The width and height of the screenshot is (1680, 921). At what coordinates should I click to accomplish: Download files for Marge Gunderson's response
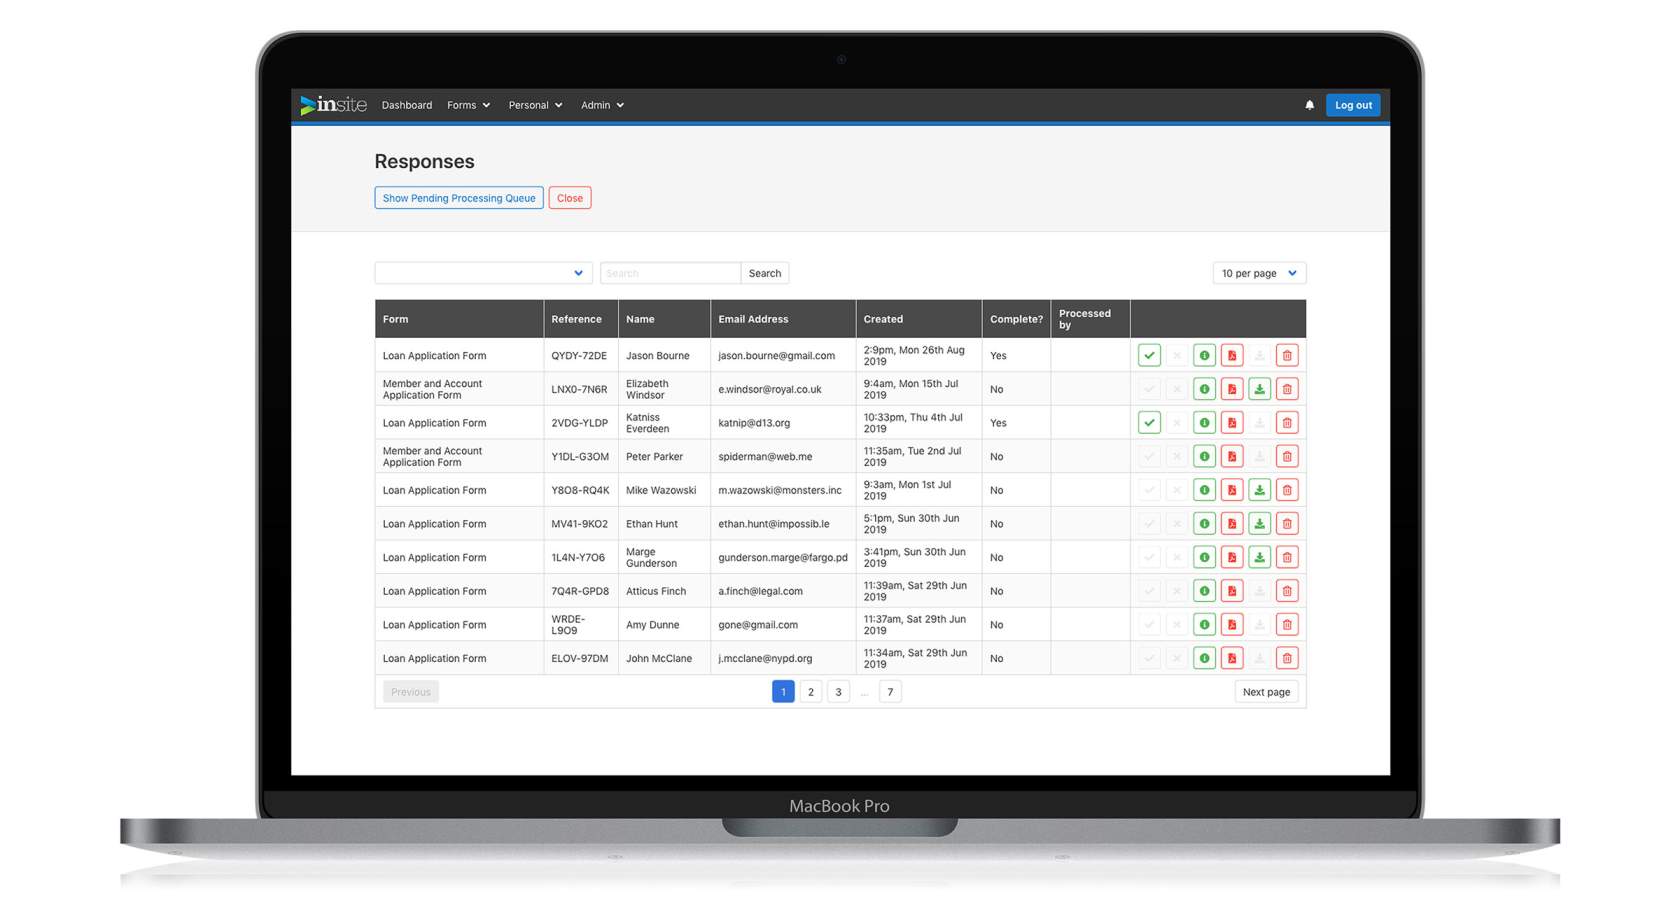tap(1259, 557)
